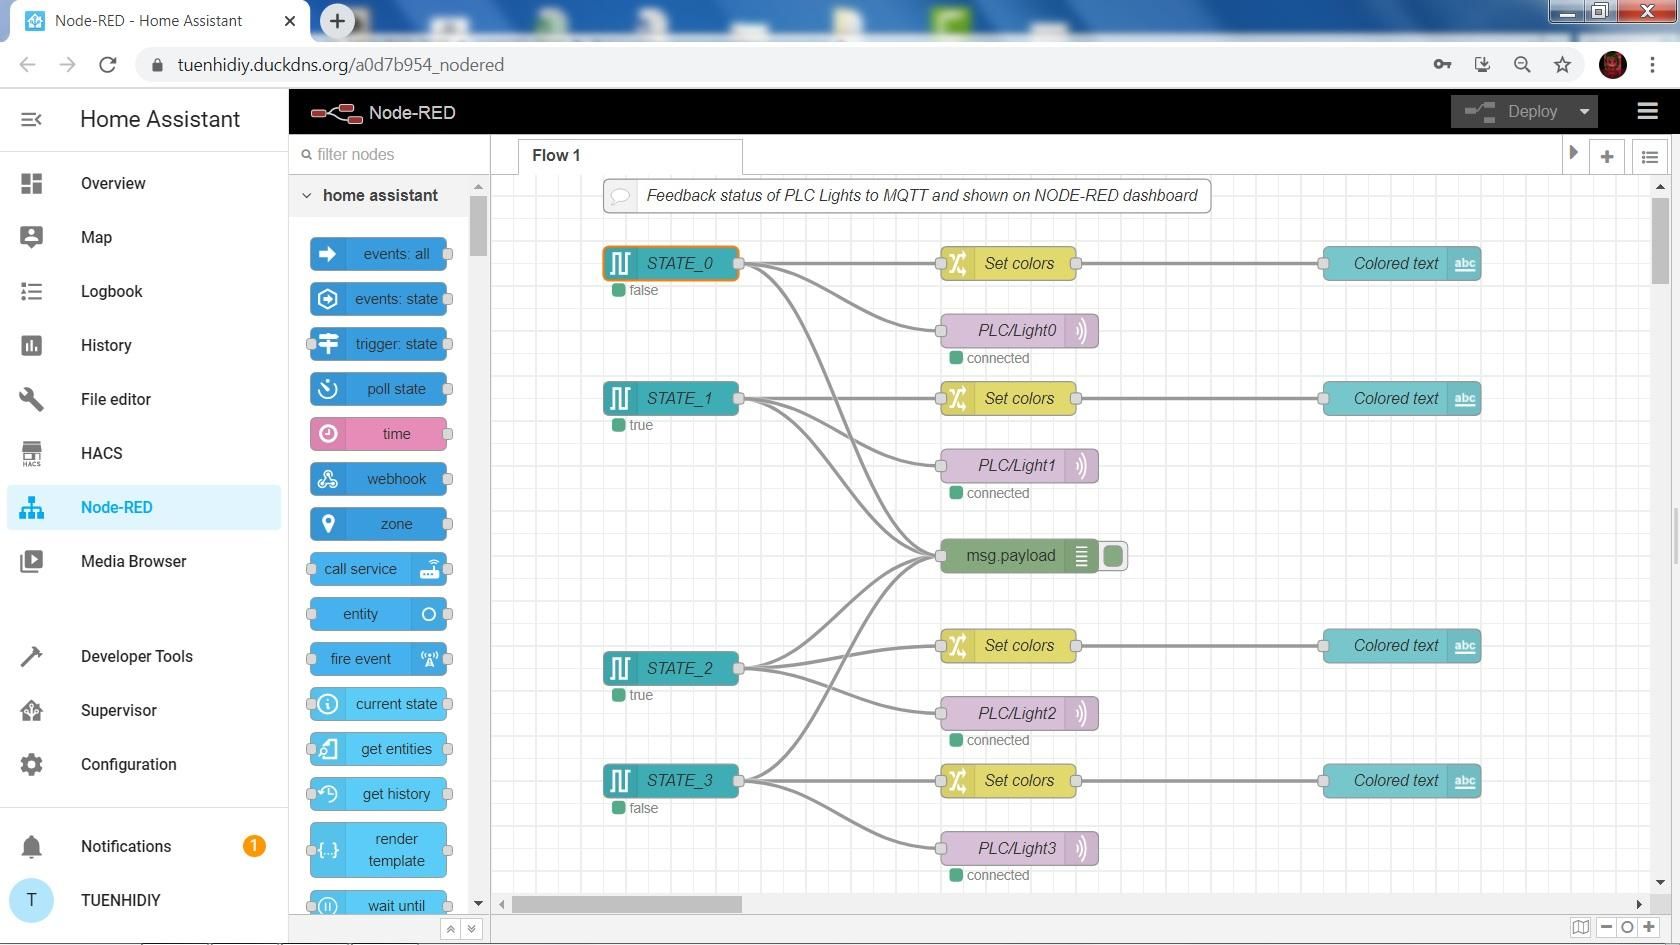Collapse the home assistant palette category

click(307, 195)
